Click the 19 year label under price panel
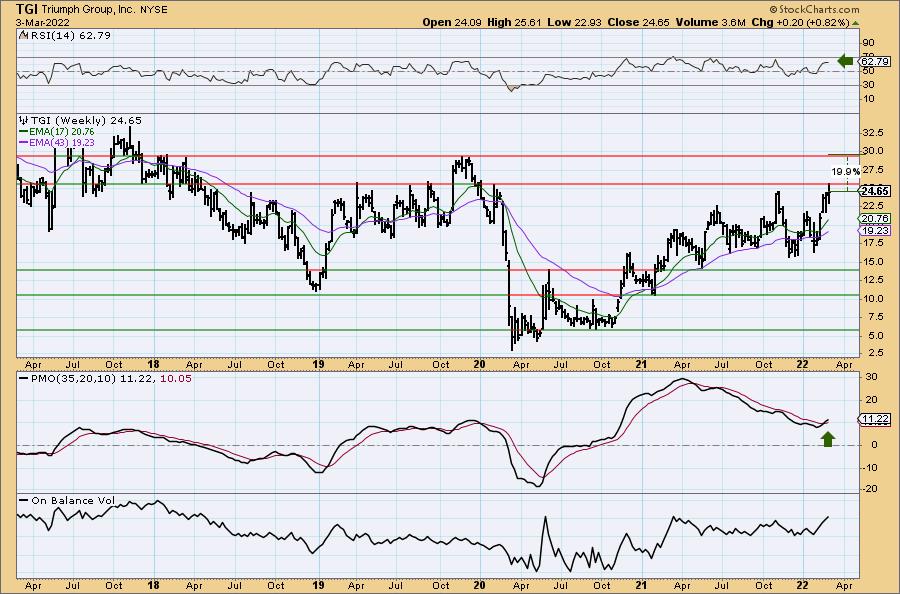 tap(319, 364)
